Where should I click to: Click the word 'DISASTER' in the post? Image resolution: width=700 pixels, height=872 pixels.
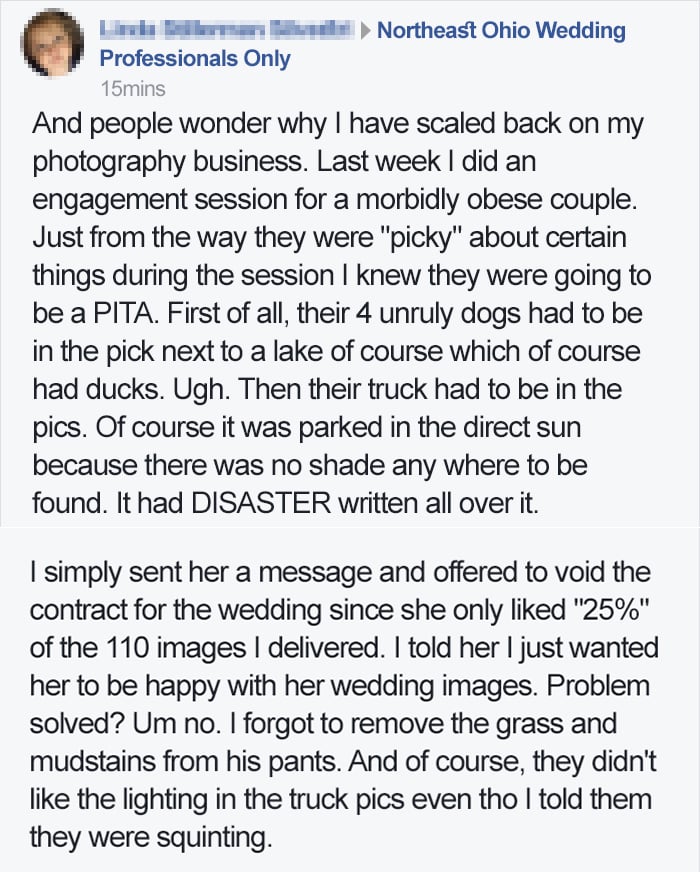click(261, 503)
